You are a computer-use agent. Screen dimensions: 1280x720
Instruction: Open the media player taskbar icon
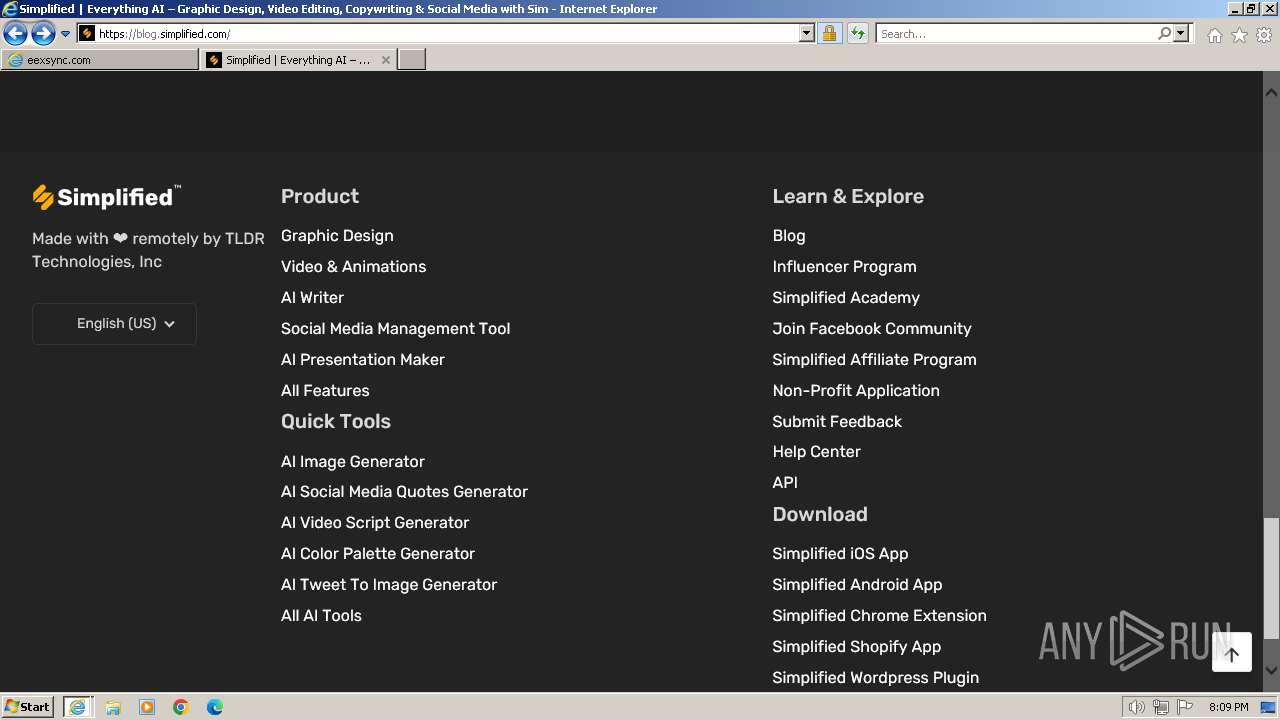pyautogui.click(x=147, y=707)
